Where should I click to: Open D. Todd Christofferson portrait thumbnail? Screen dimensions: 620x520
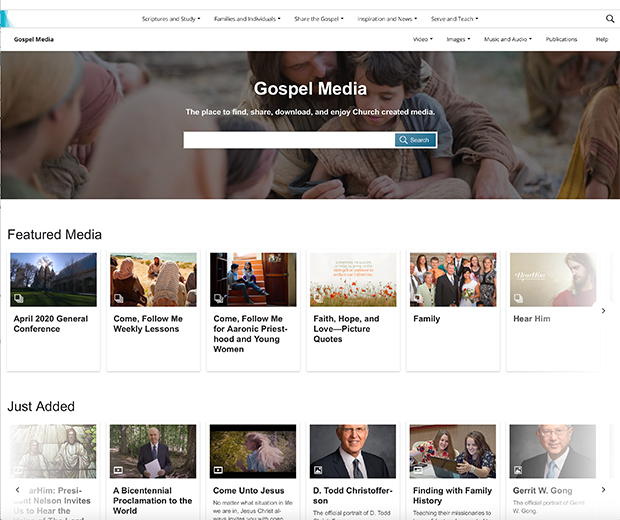pyautogui.click(x=353, y=451)
